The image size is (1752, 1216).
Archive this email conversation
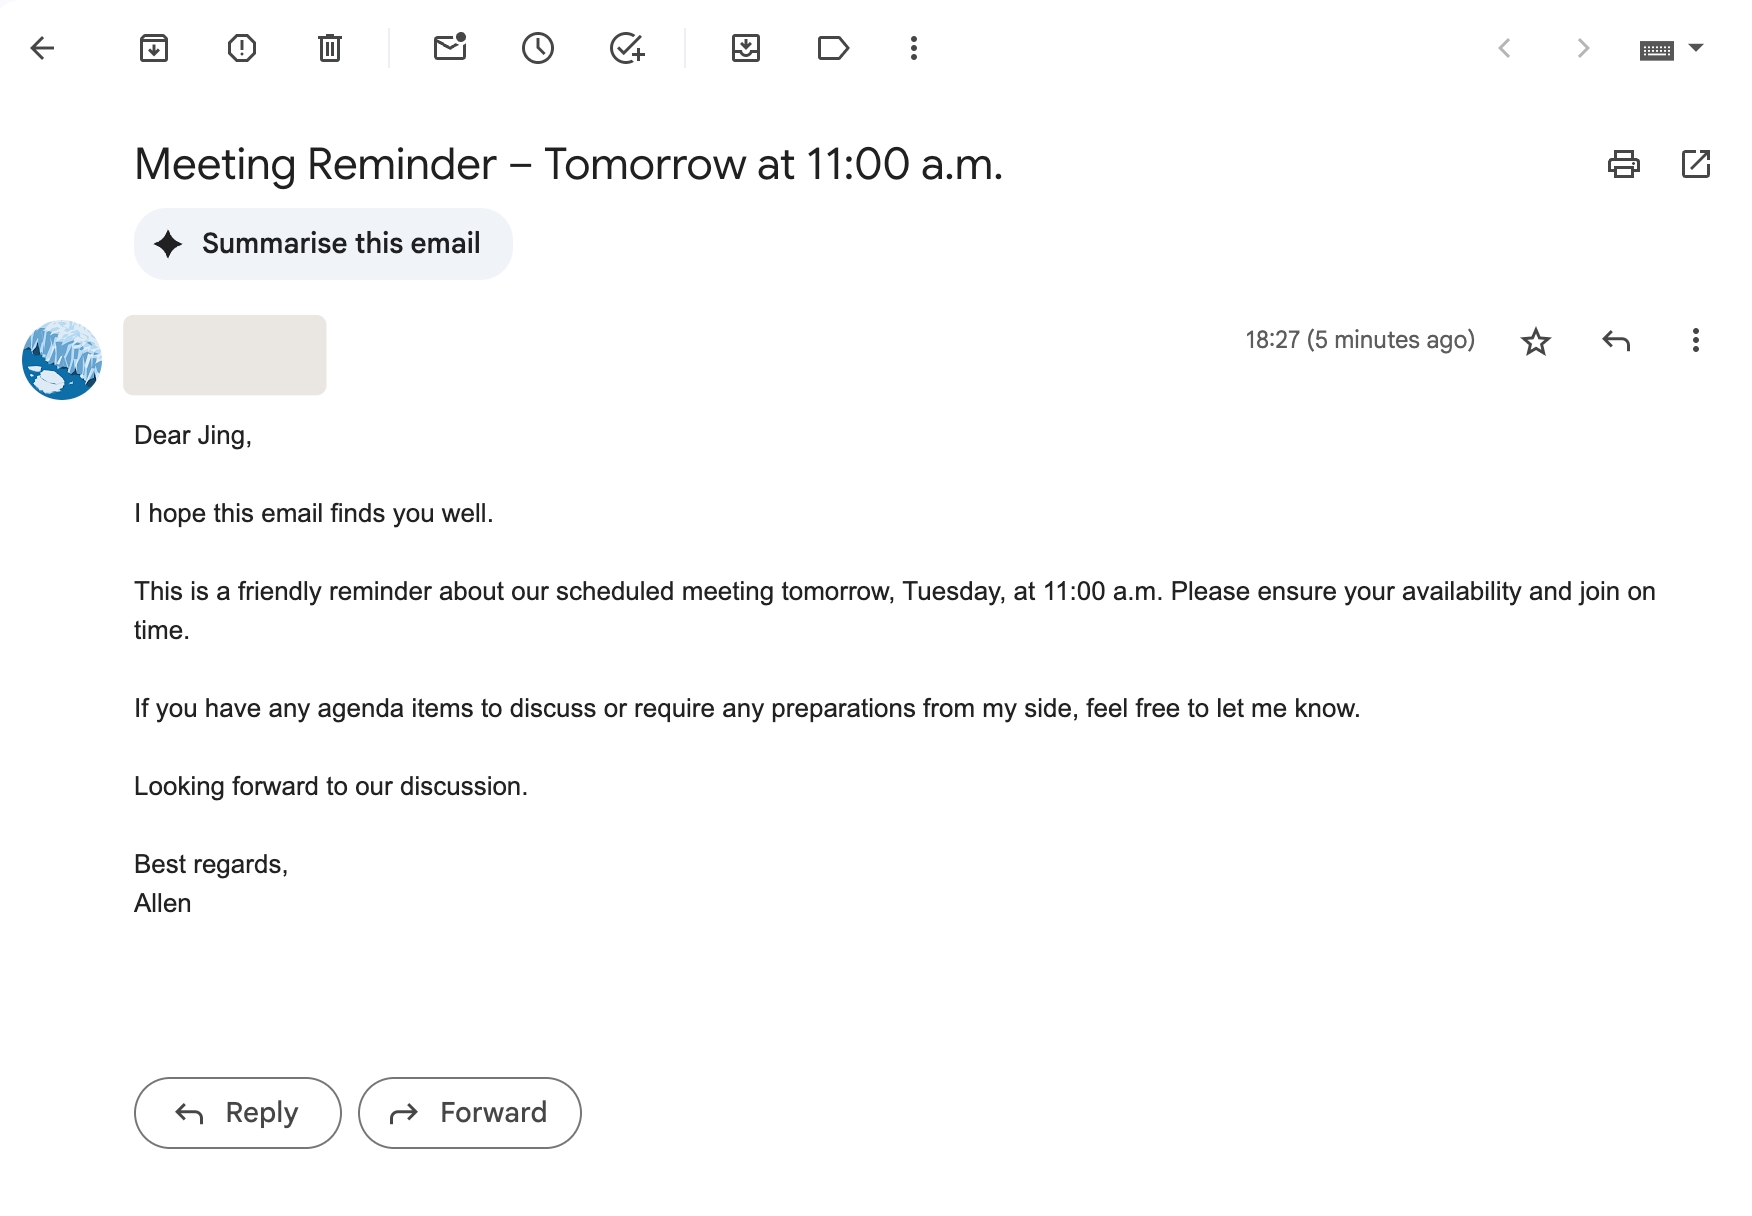[x=154, y=48]
